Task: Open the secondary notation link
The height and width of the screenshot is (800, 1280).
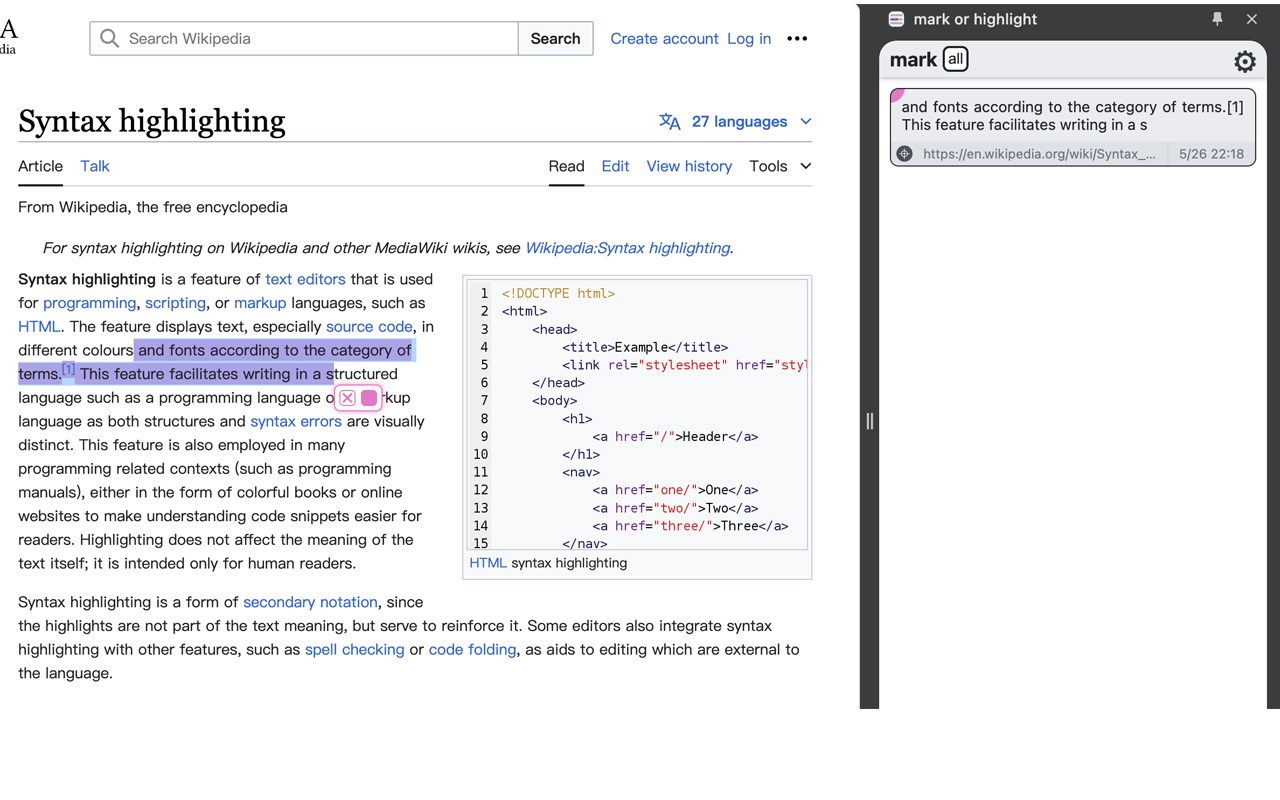Action: pyautogui.click(x=310, y=602)
